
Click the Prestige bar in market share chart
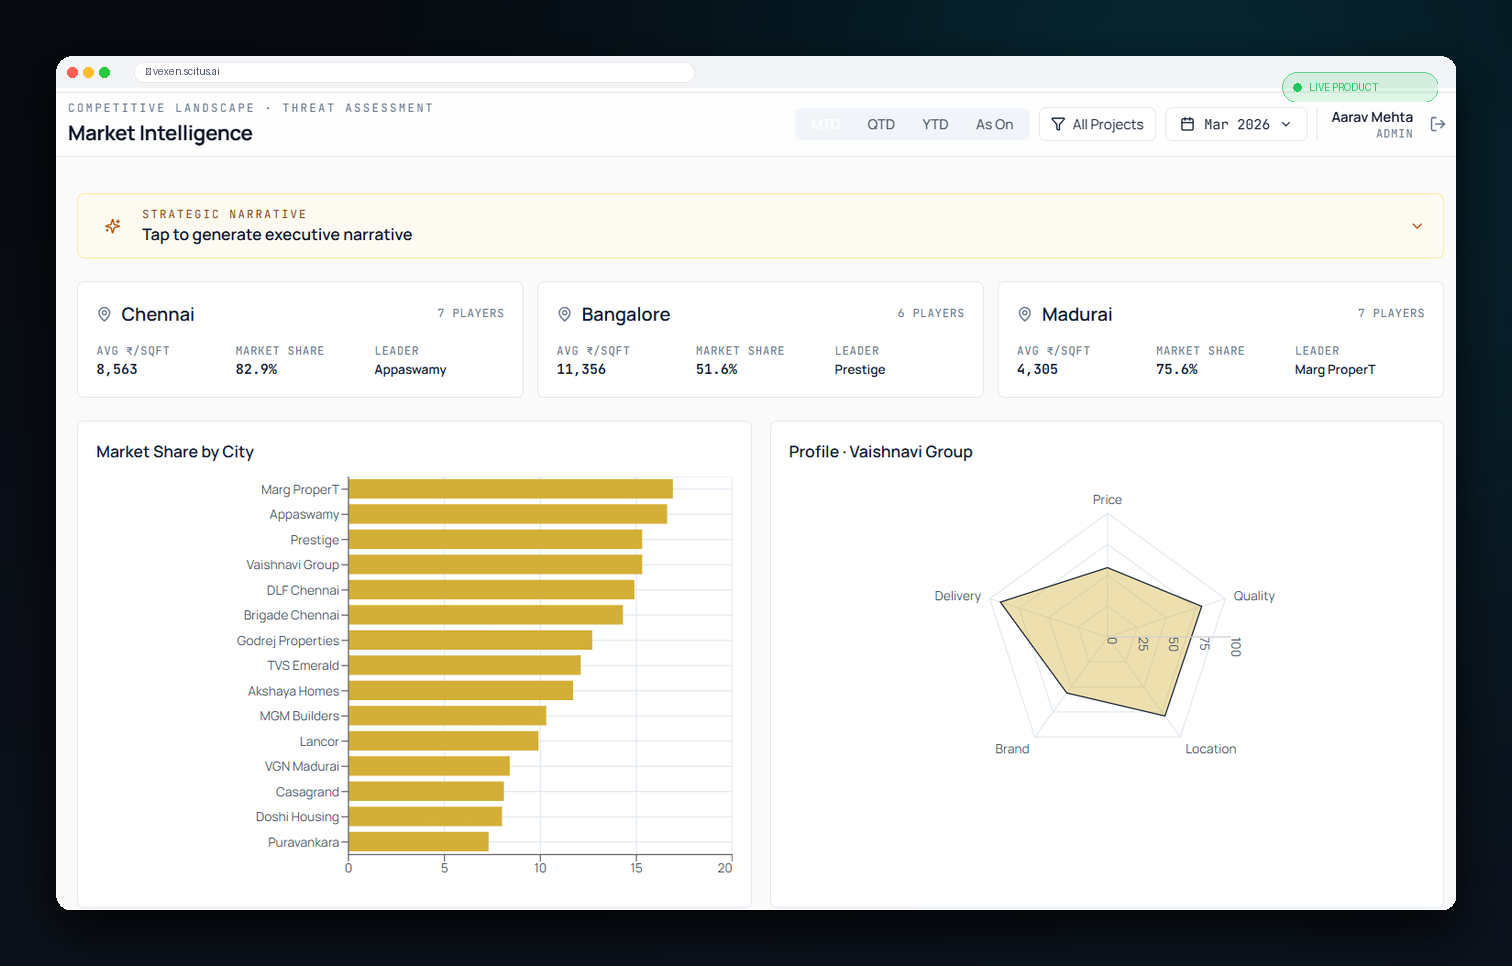[x=495, y=540]
